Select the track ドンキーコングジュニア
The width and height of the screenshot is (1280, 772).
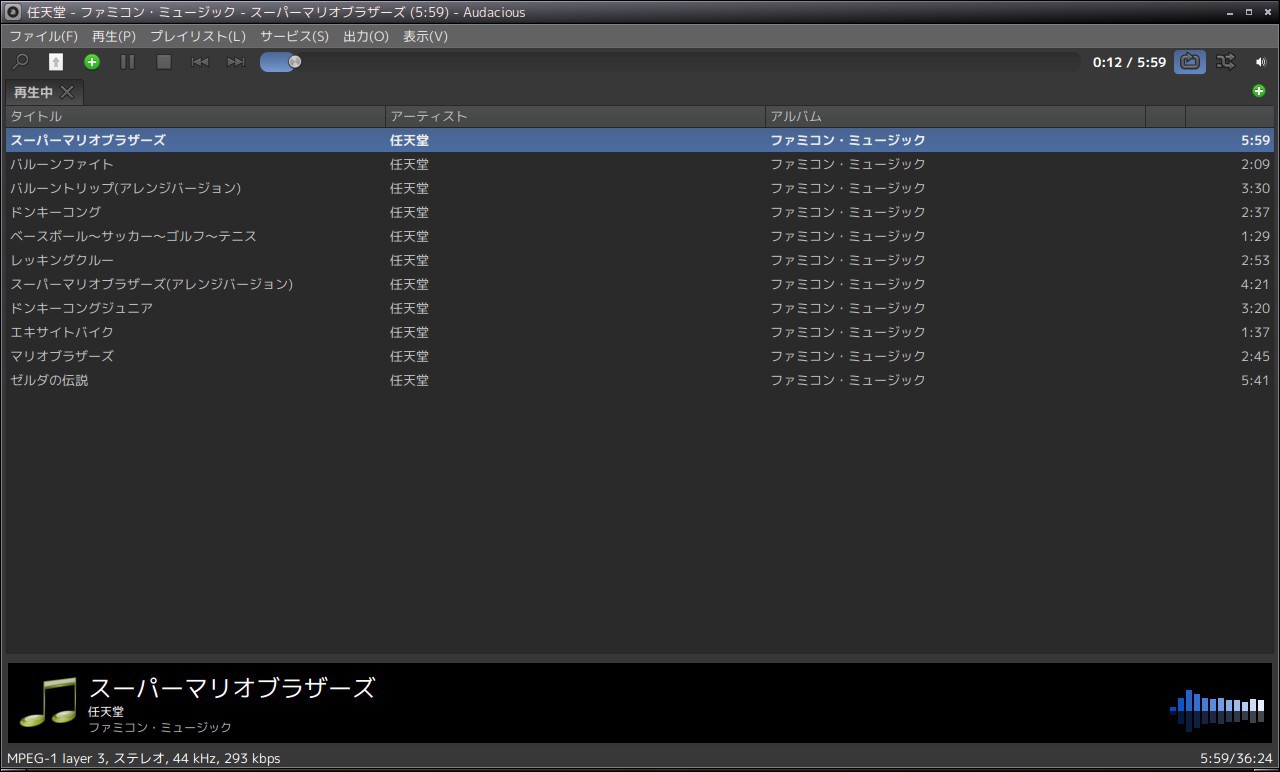(640, 308)
